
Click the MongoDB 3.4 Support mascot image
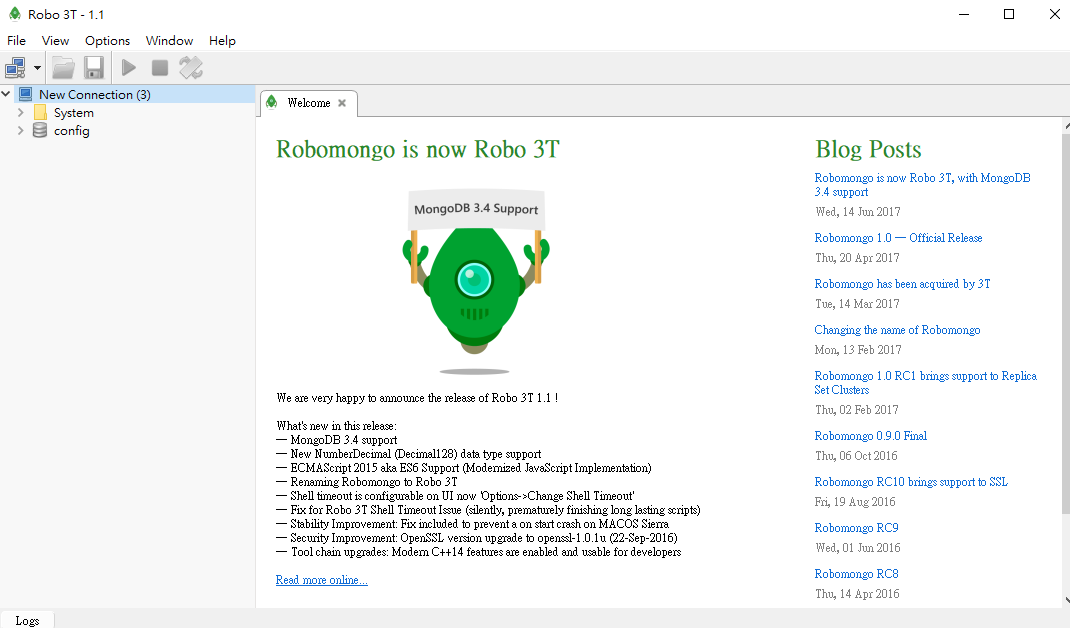tap(476, 281)
